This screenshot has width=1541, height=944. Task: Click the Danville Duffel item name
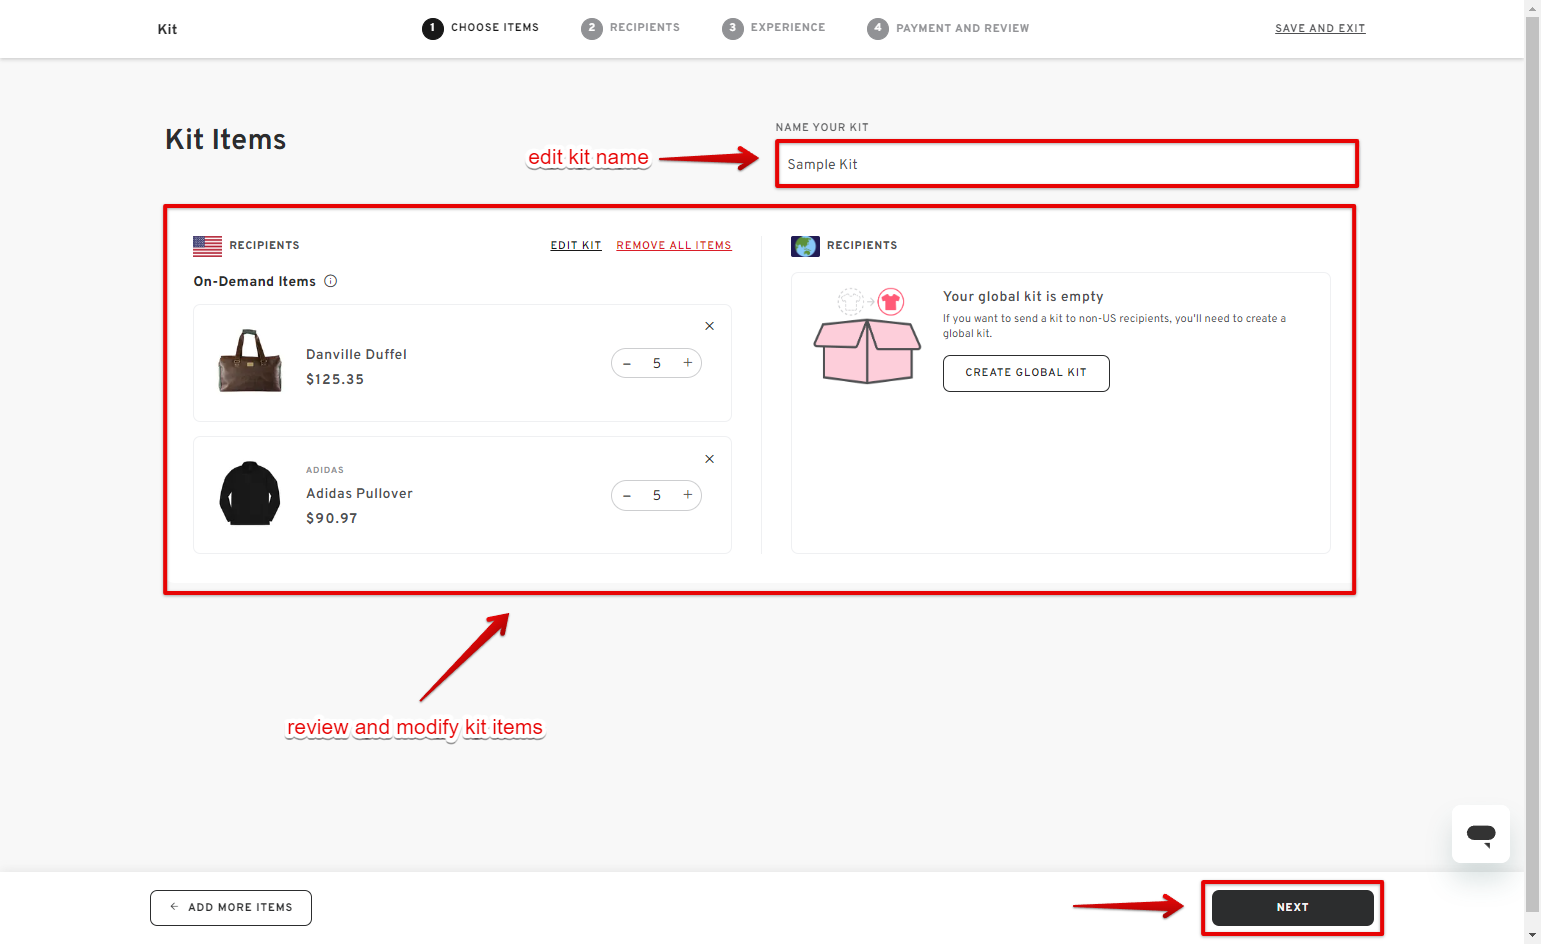356,354
